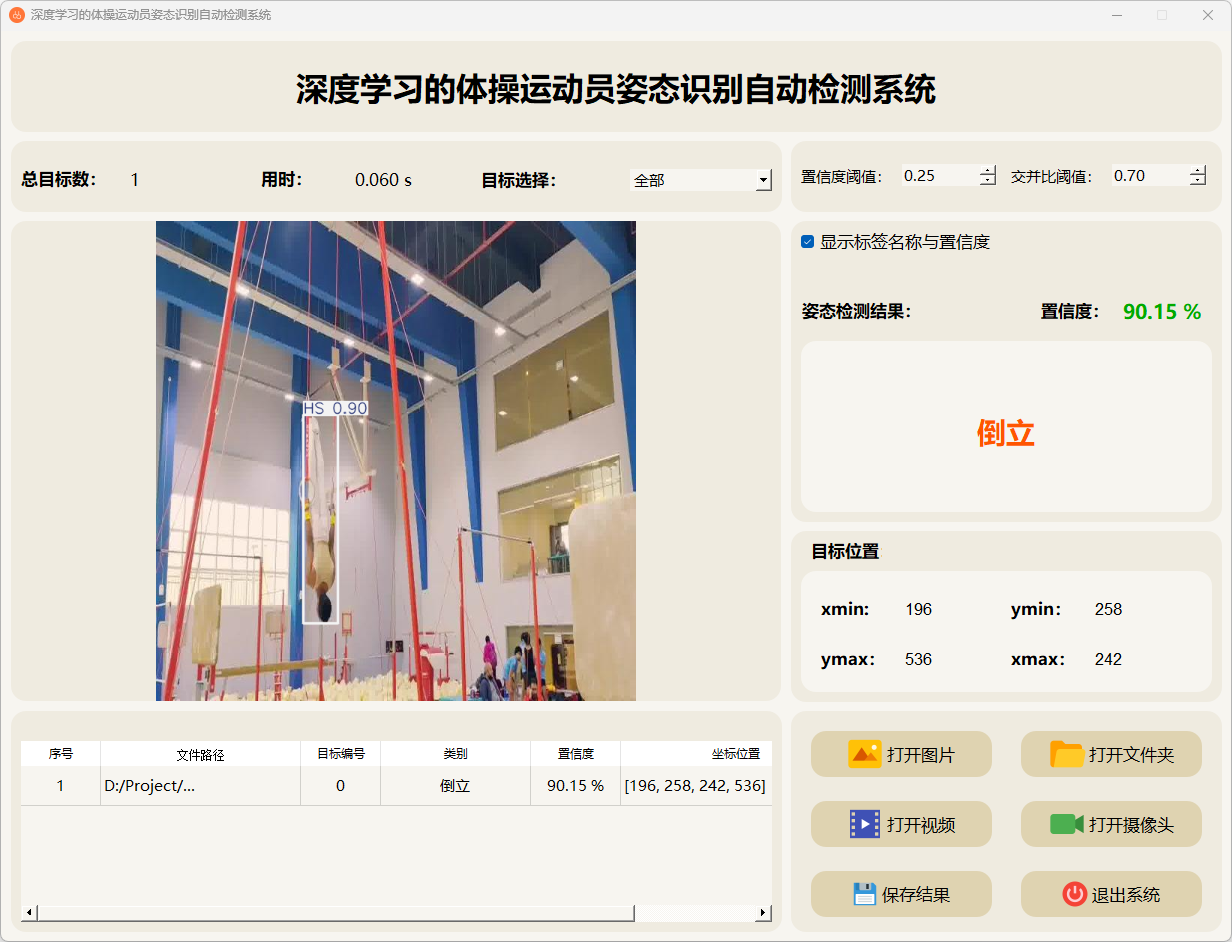Click the 置信度 column header in table

point(575,754)
